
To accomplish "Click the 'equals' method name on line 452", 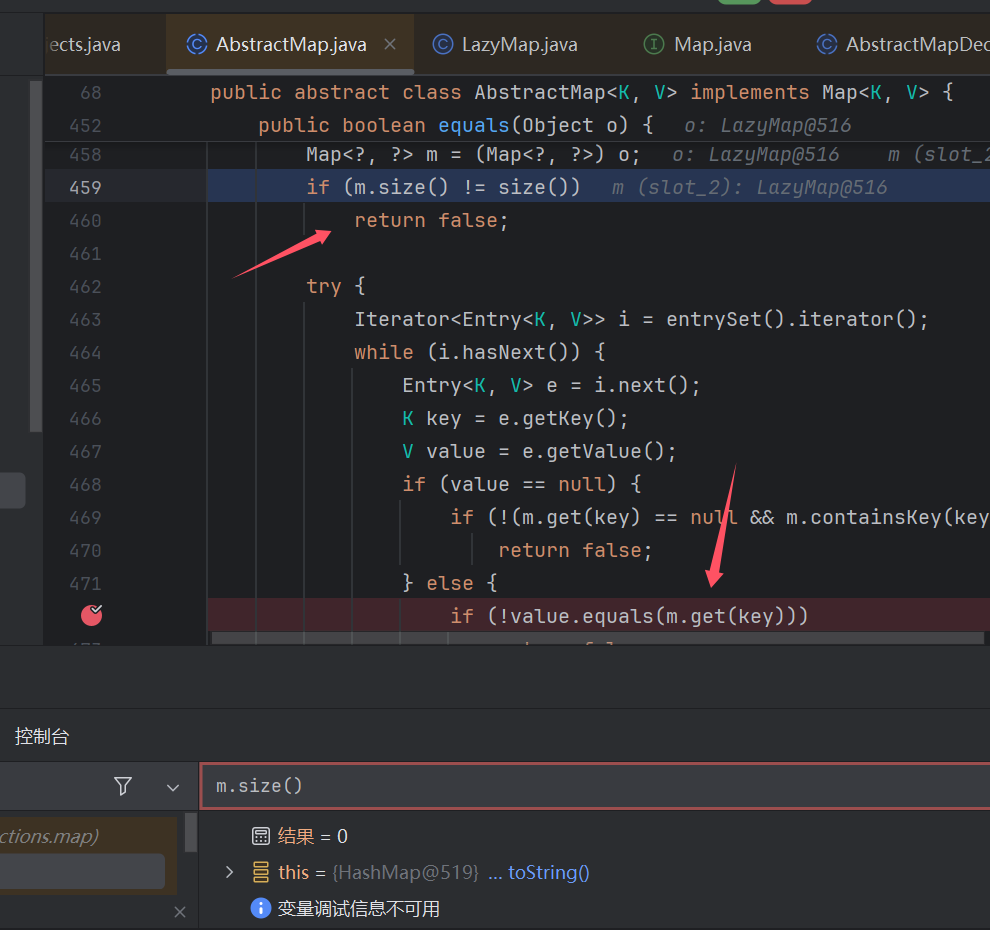I will pos(474,125).
